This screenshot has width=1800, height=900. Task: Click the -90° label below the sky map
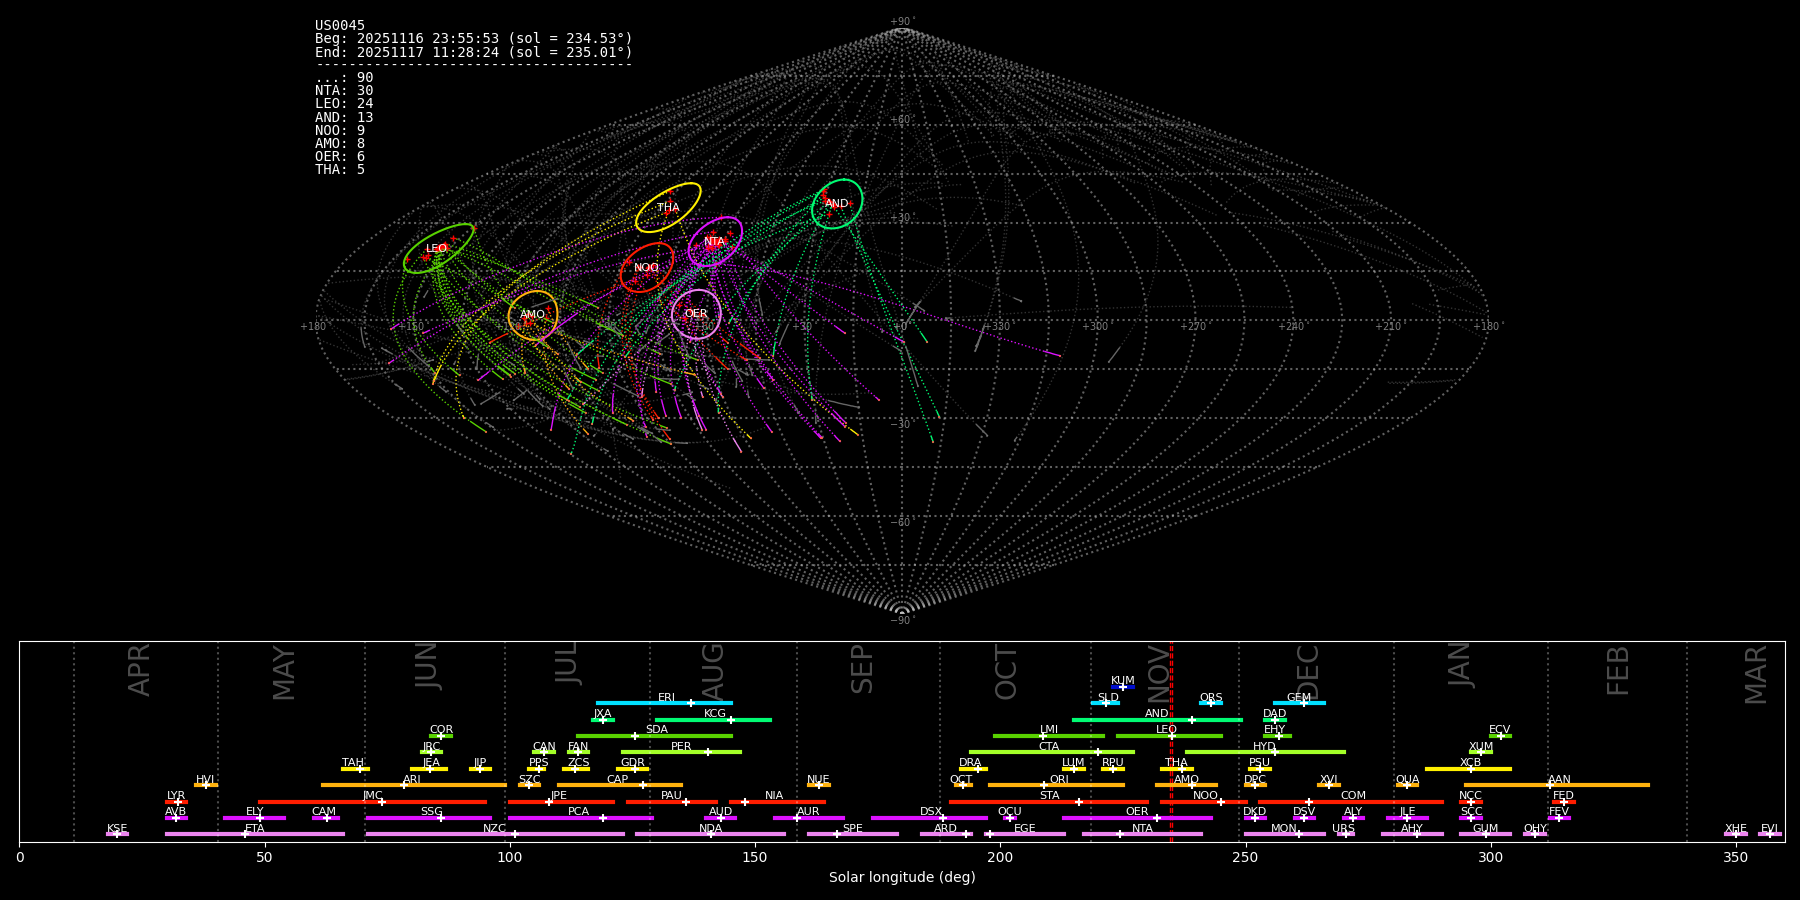click(902, 620)
